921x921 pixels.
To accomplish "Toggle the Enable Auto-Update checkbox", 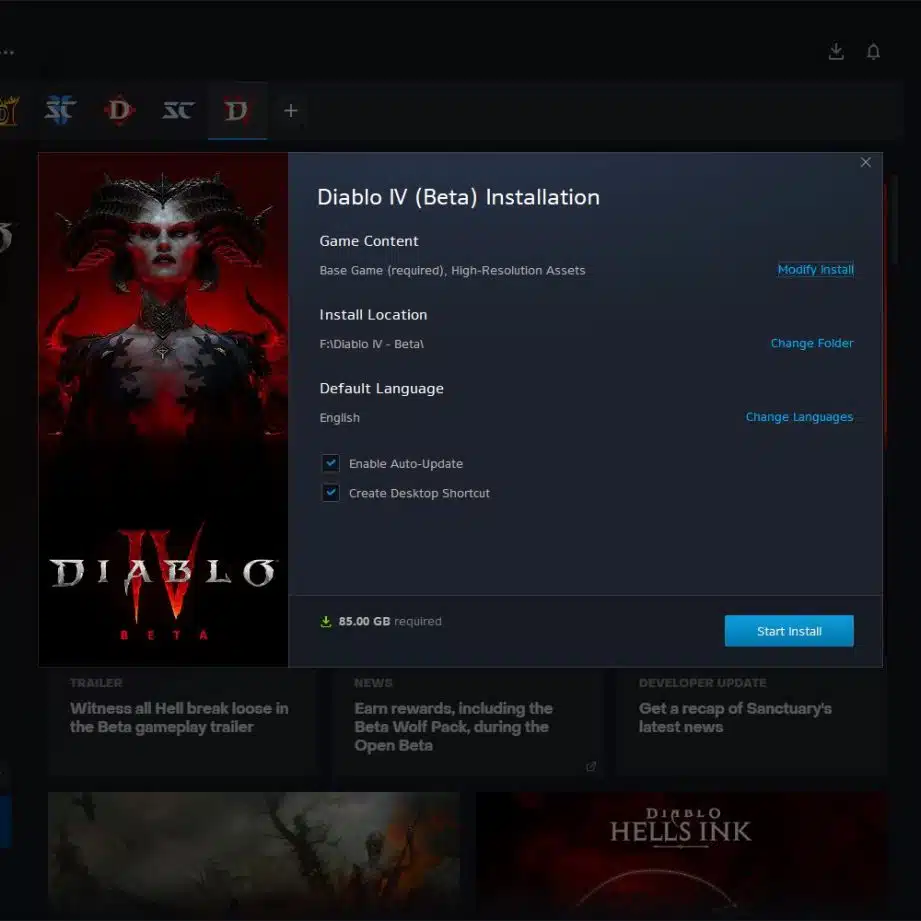I will coord(331,463).
